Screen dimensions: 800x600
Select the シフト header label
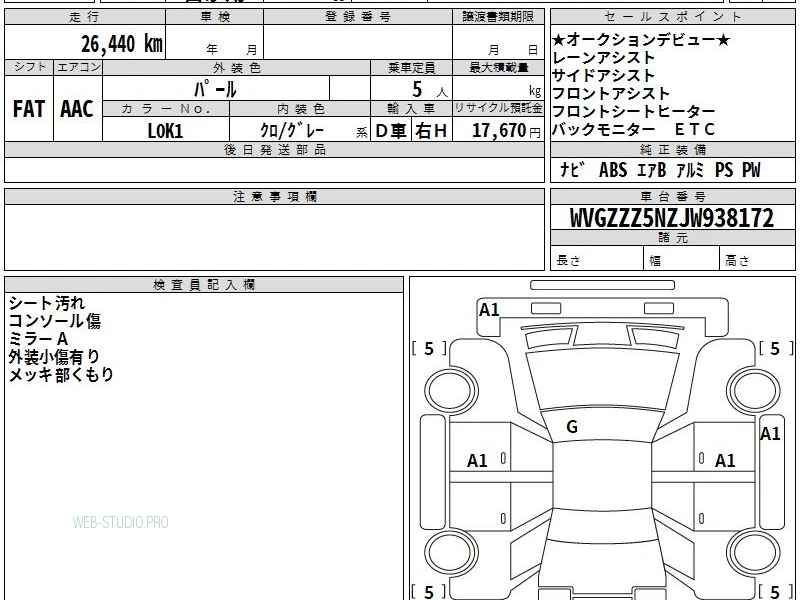(x=29, y=67)
